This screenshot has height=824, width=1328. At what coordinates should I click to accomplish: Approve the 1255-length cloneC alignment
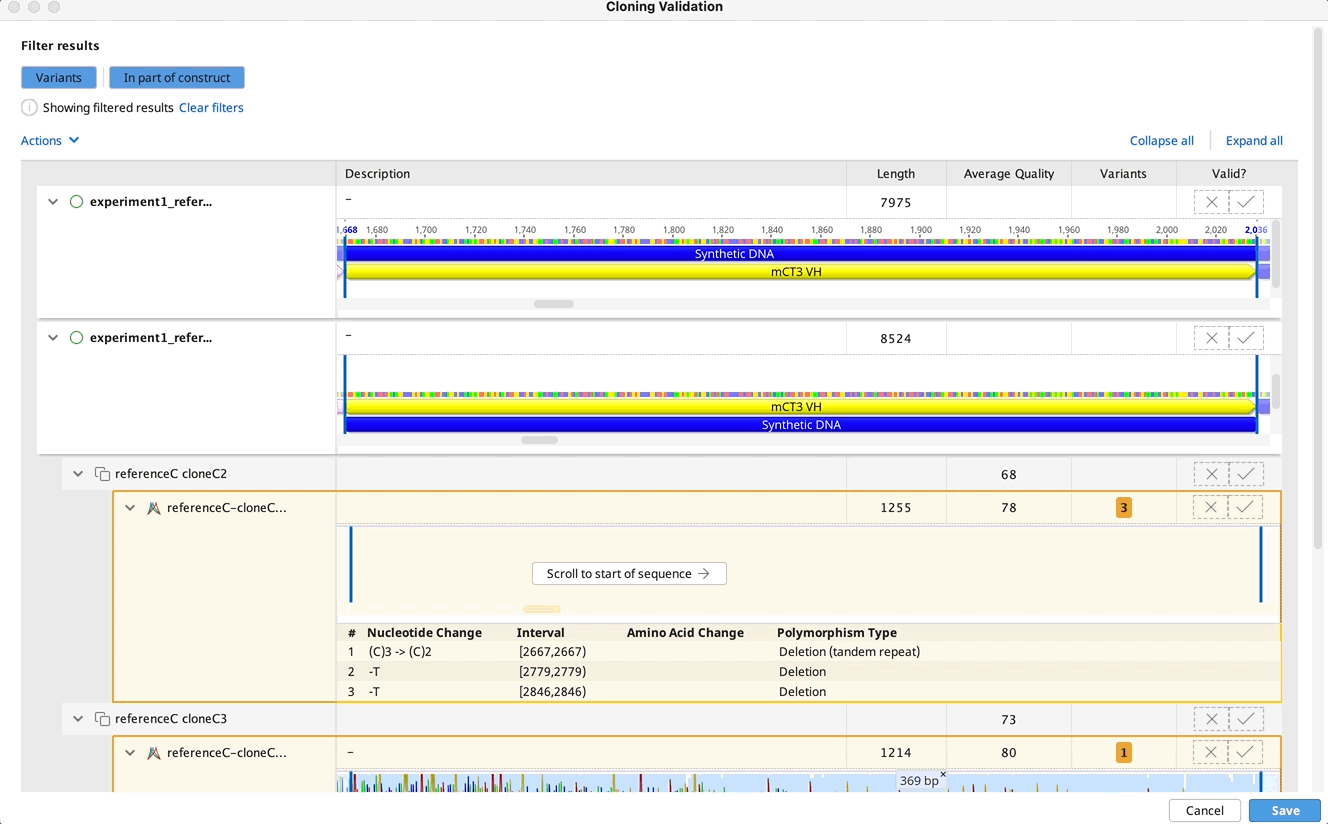[1245, 507]
